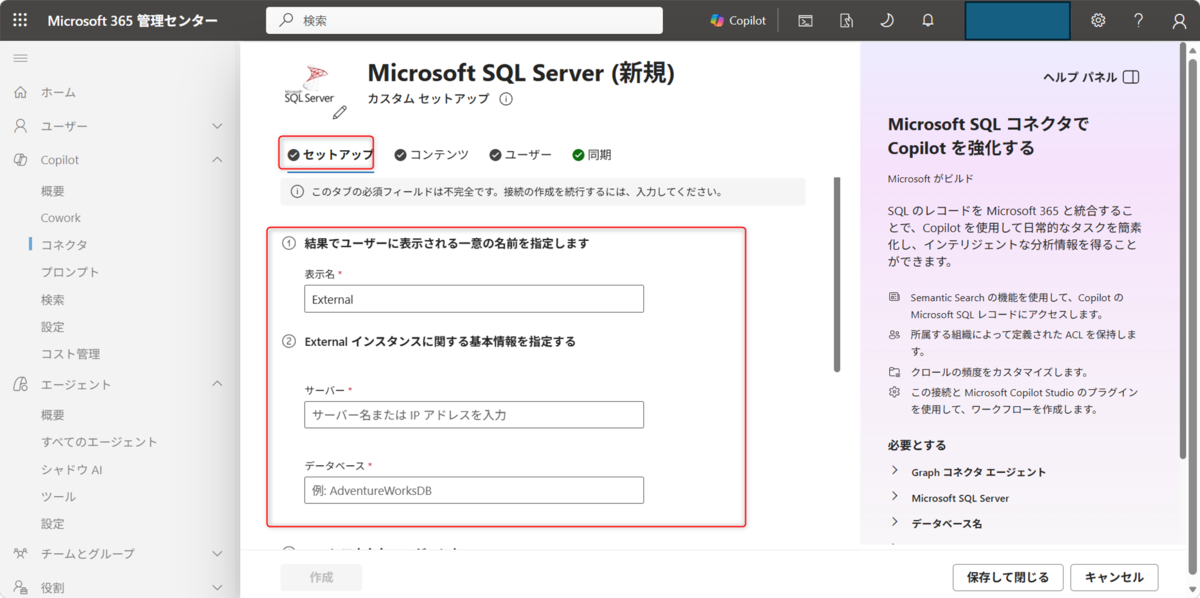Collapse navigation with hamburger icon
This screenshot has width=1200, height=598.
(20, 58)
